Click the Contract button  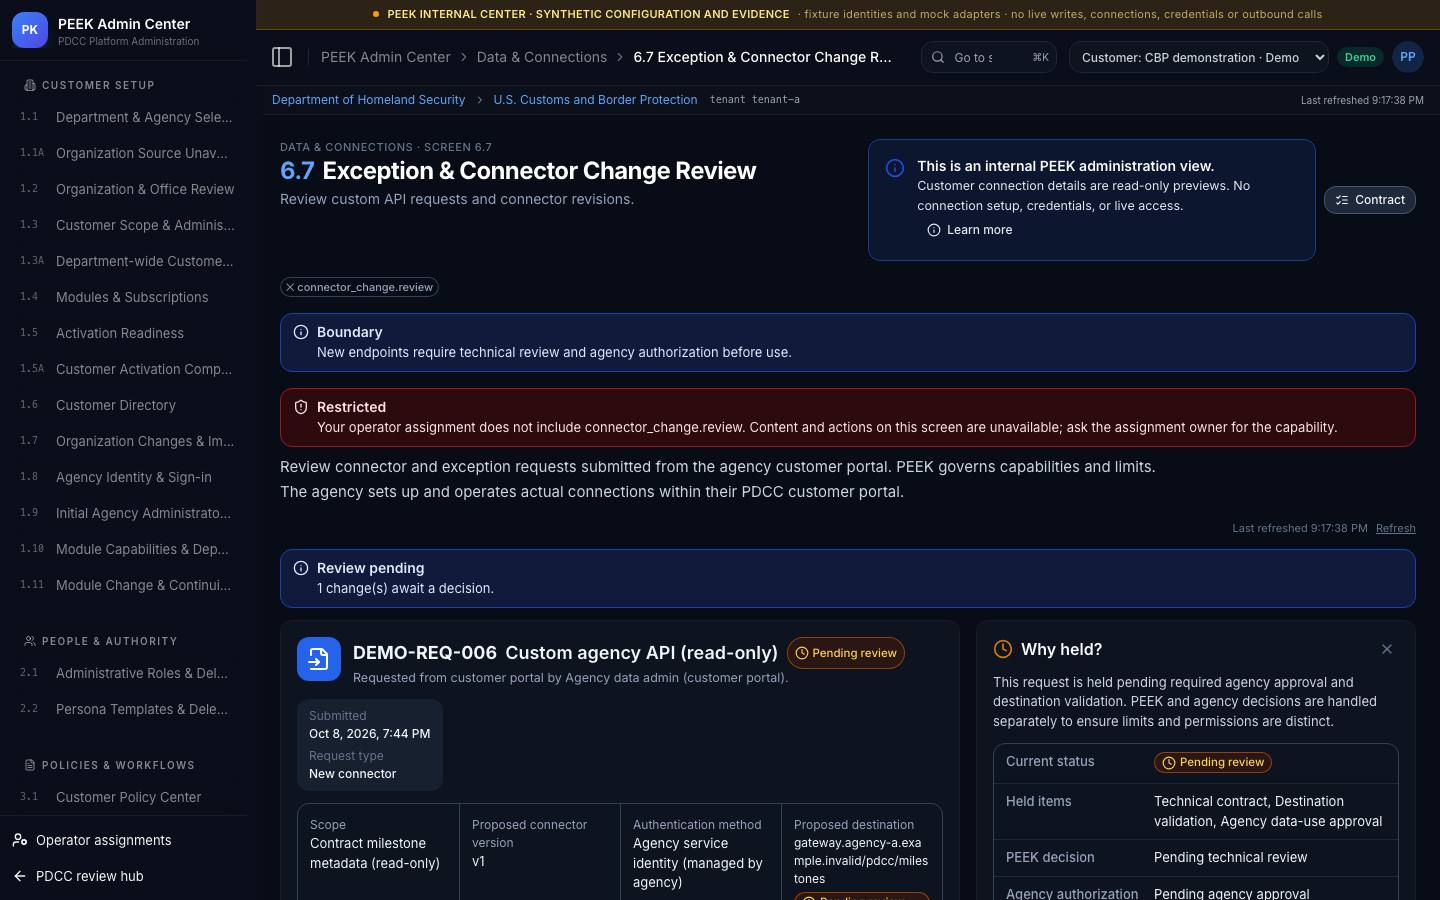click(x=1369, y=200)
